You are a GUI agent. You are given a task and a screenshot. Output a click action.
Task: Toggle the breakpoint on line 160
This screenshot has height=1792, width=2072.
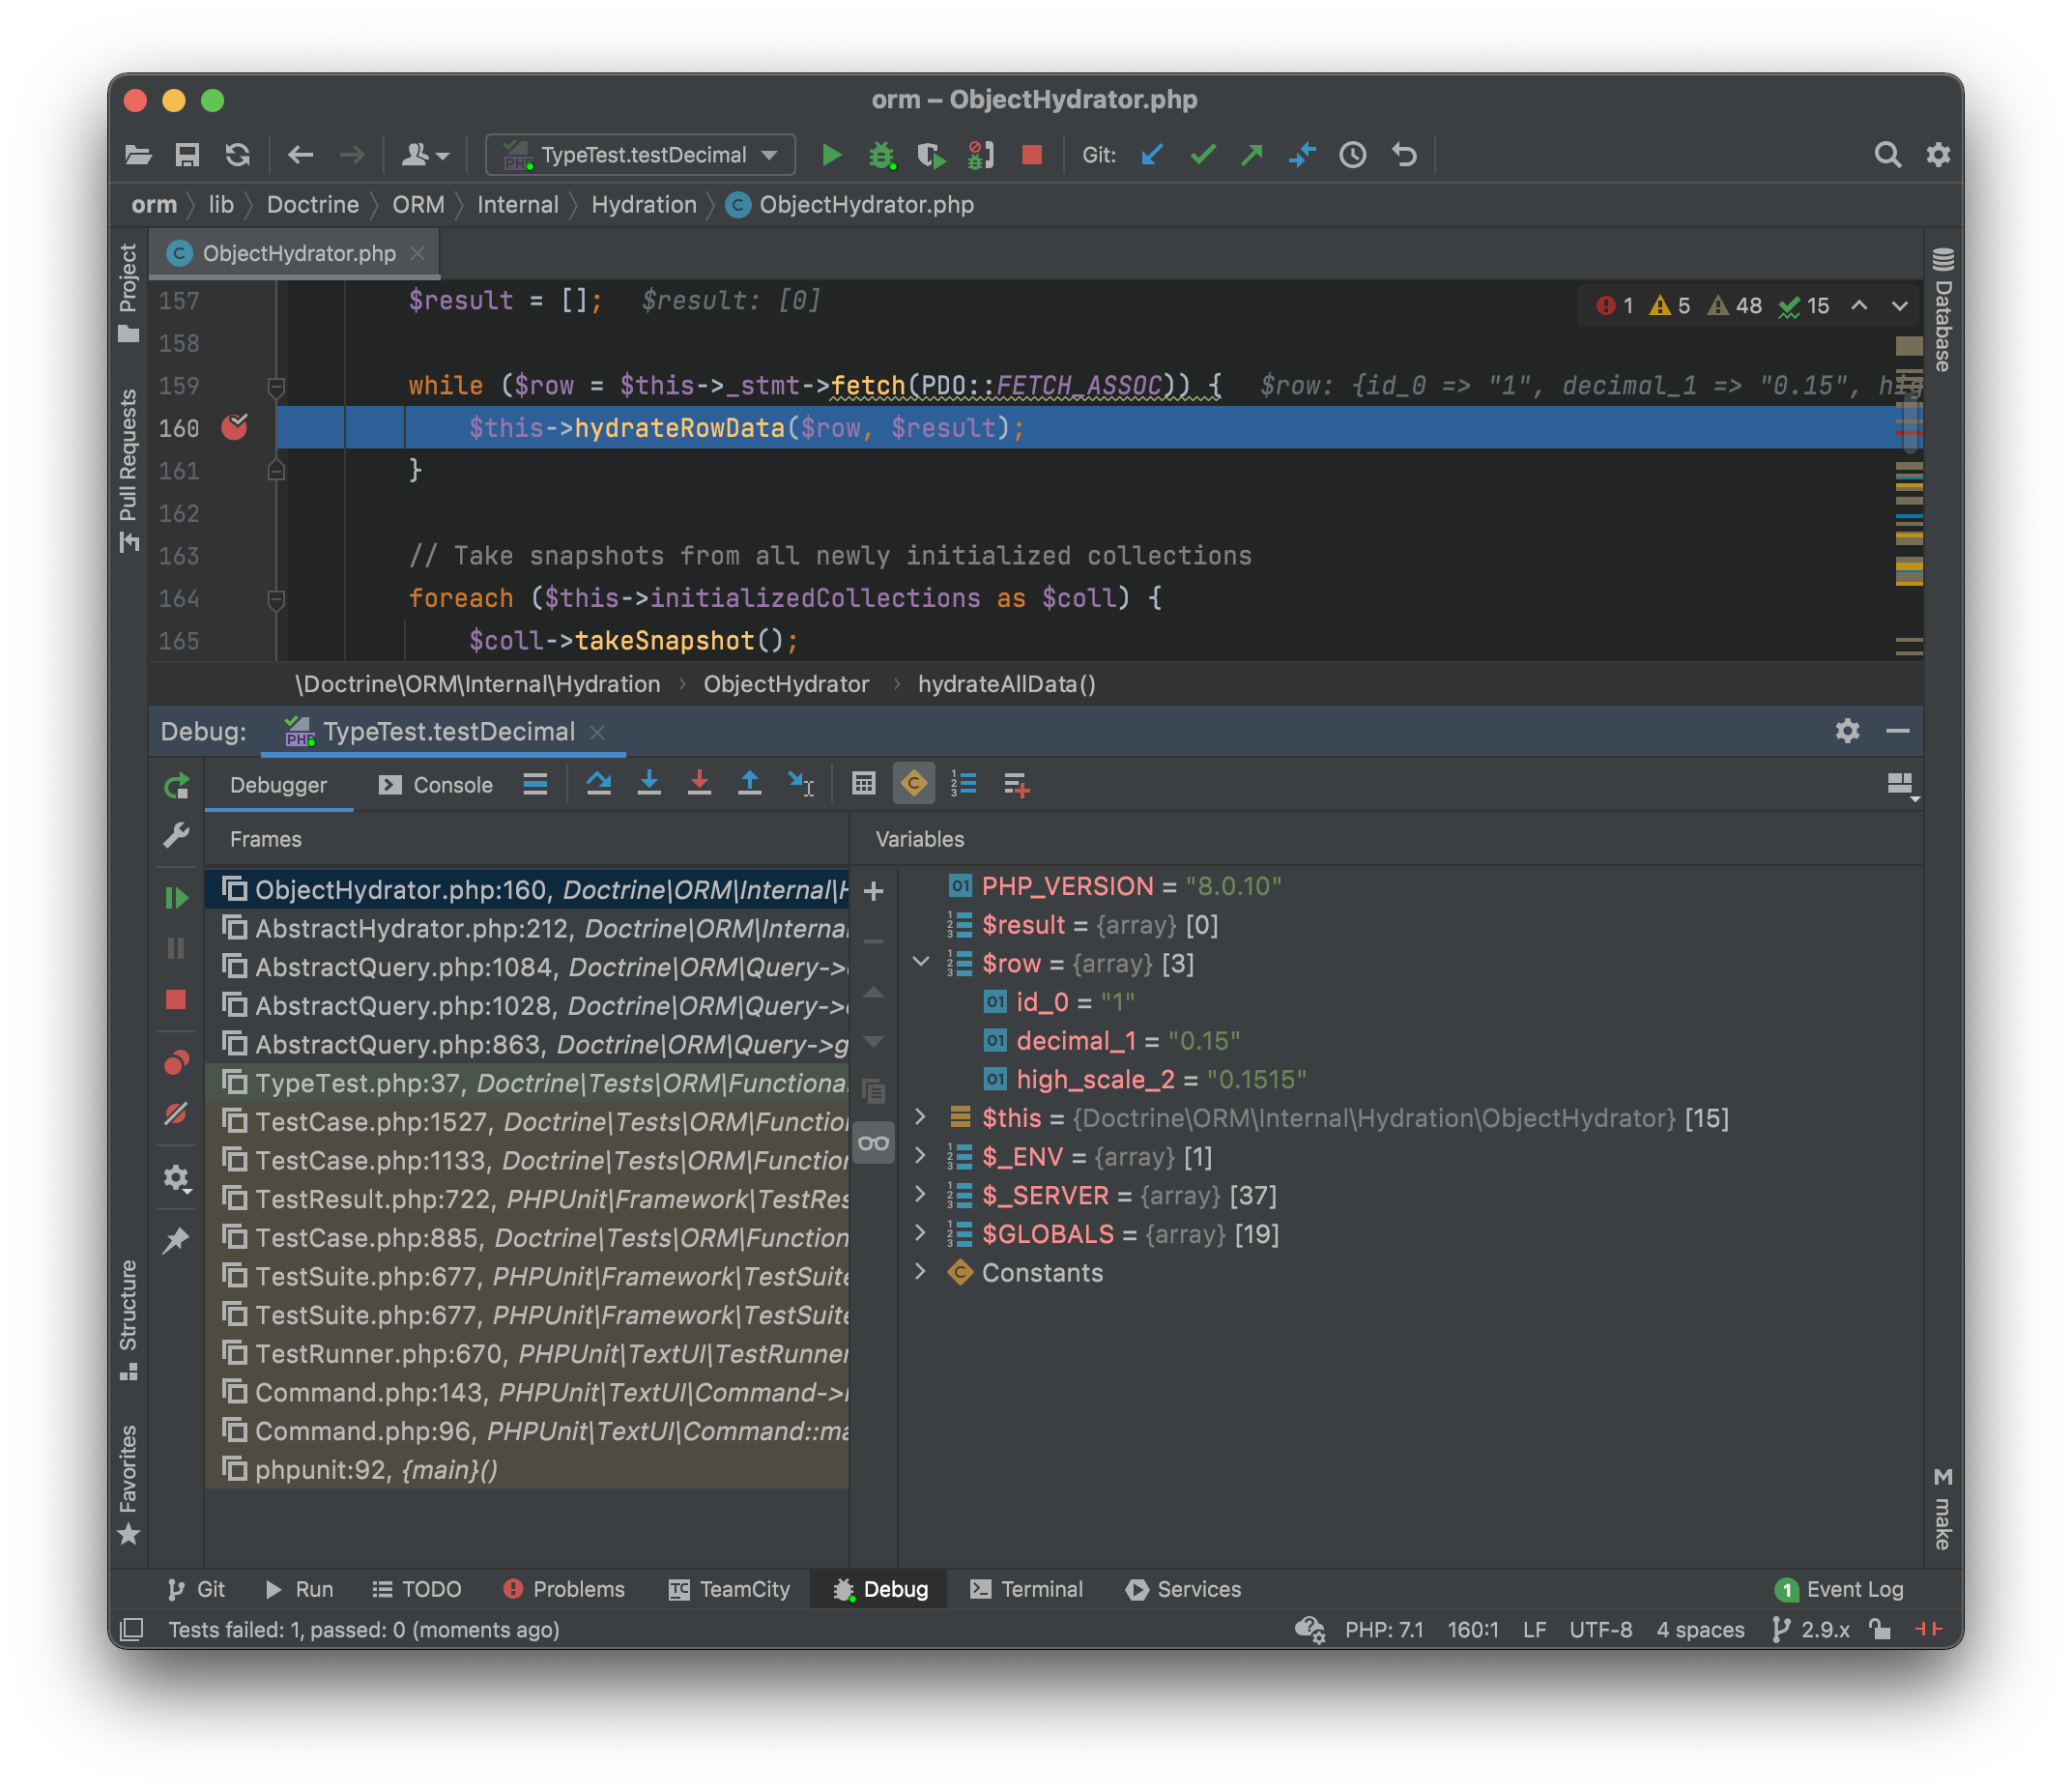point(235,428)
